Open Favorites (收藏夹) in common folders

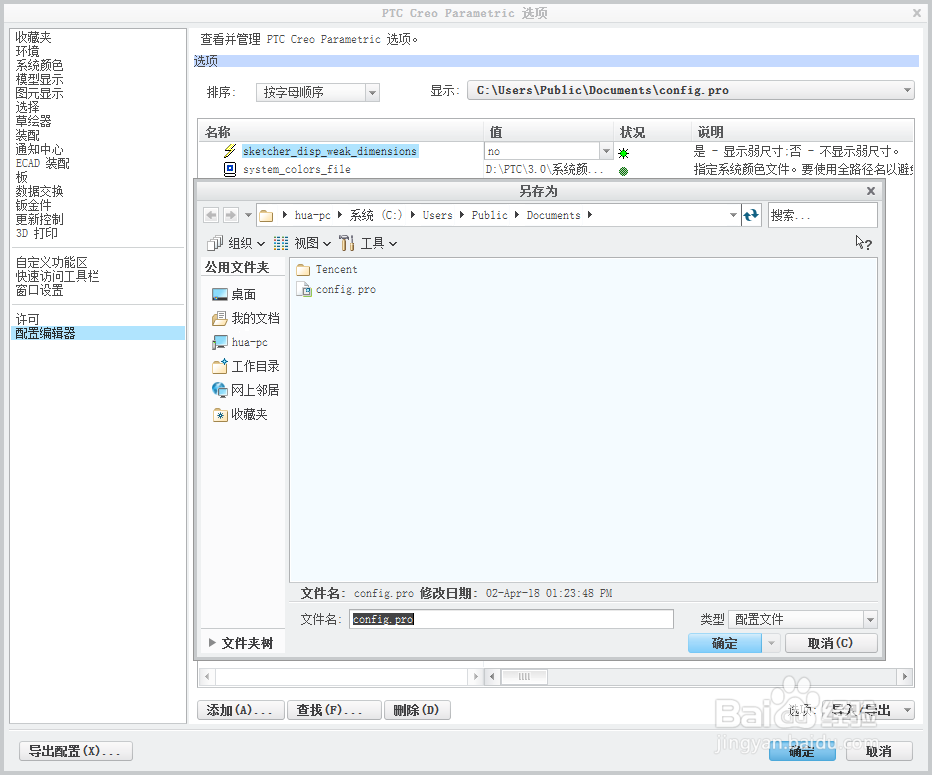pos(240,414)
